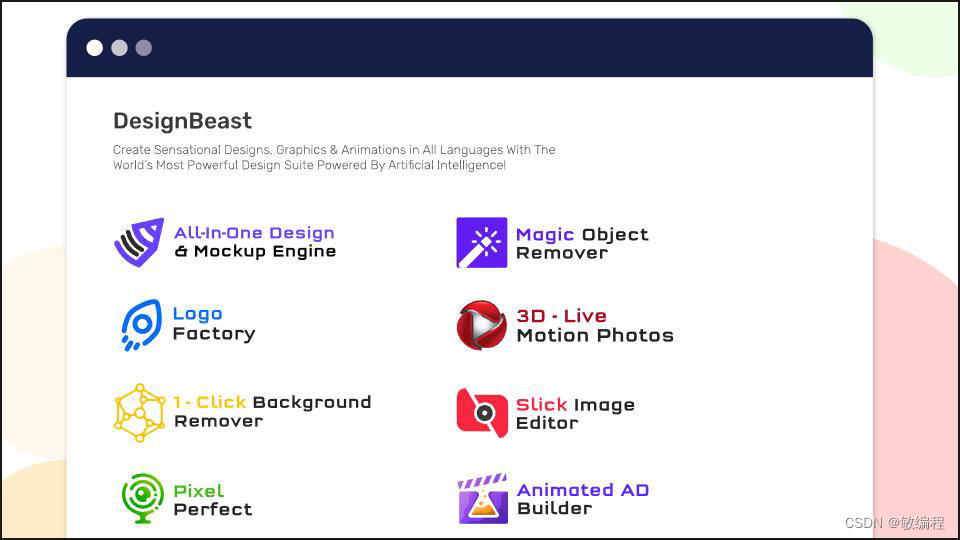Click the 3D Live Motion Photos play icon
The image size is (960, 540).
(x=482, y=325)
